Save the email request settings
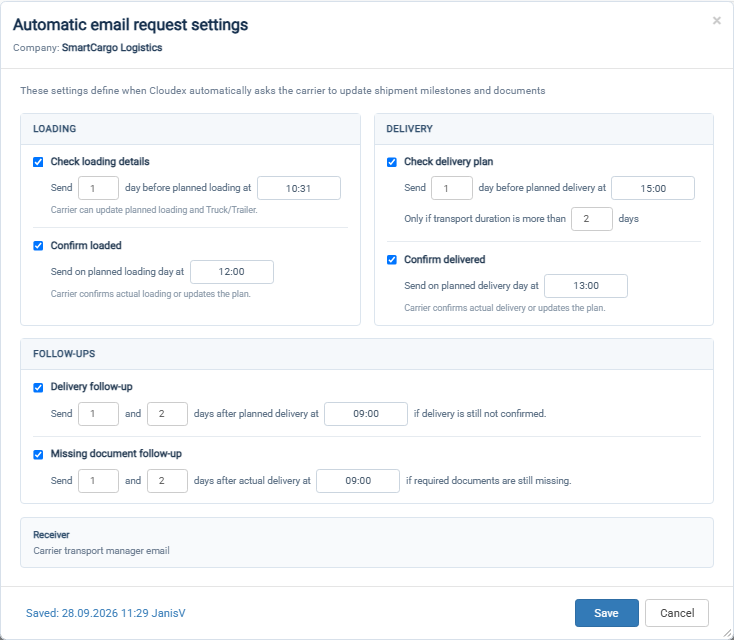This screenshot has height=640, width=734. [x=607, y=613]
